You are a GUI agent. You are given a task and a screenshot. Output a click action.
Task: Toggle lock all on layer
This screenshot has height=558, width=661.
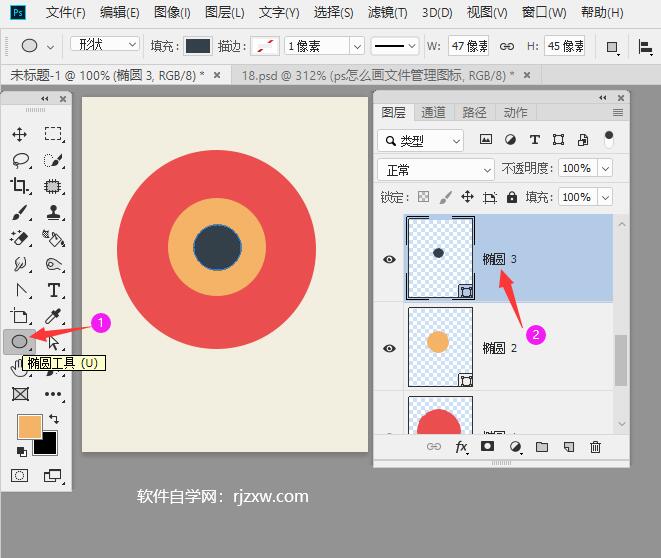point(512,197)
